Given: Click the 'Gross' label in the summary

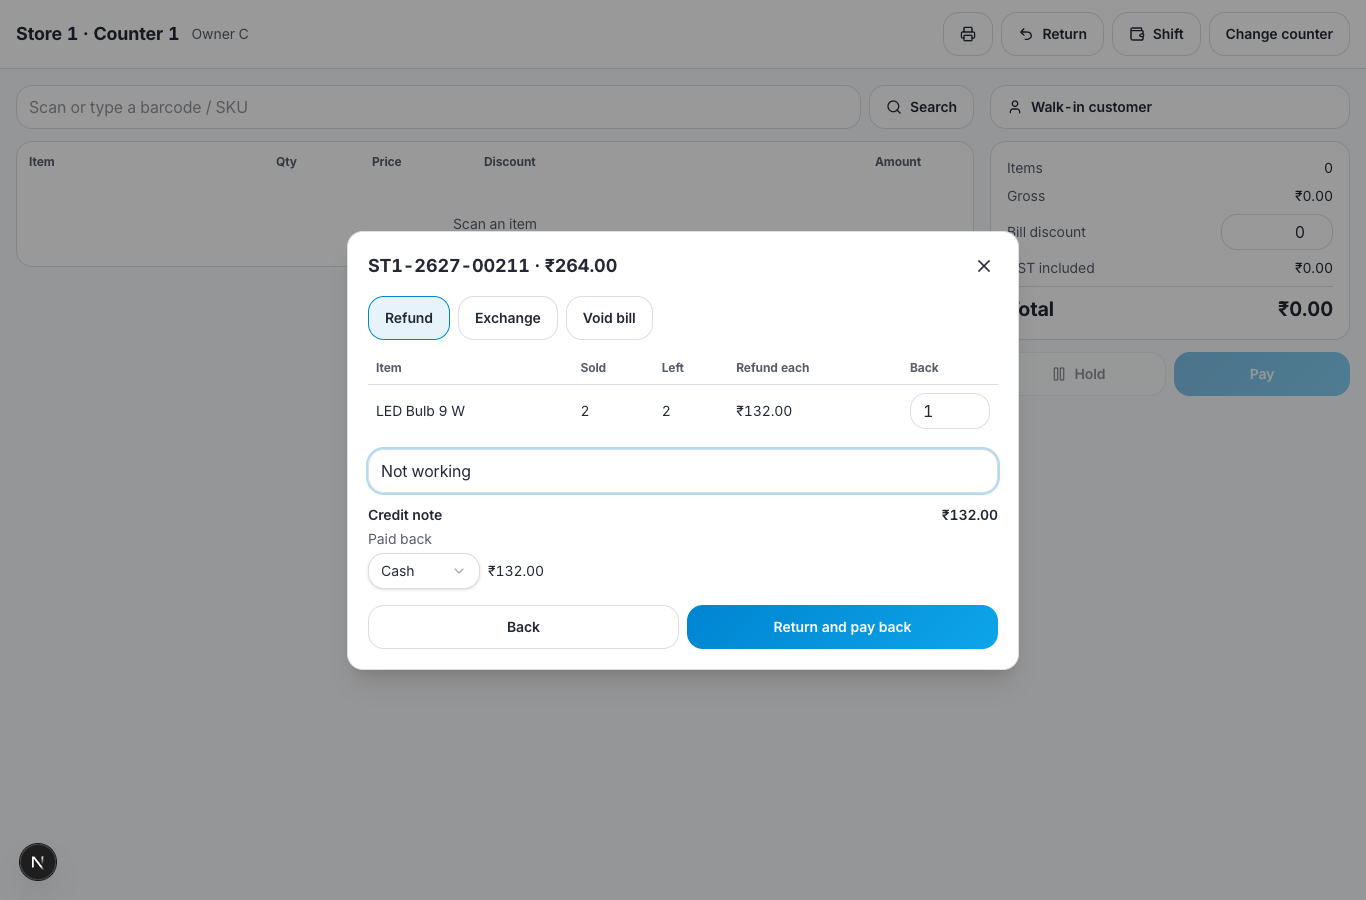Looking at the screenshot, I should coord(1026,196).
